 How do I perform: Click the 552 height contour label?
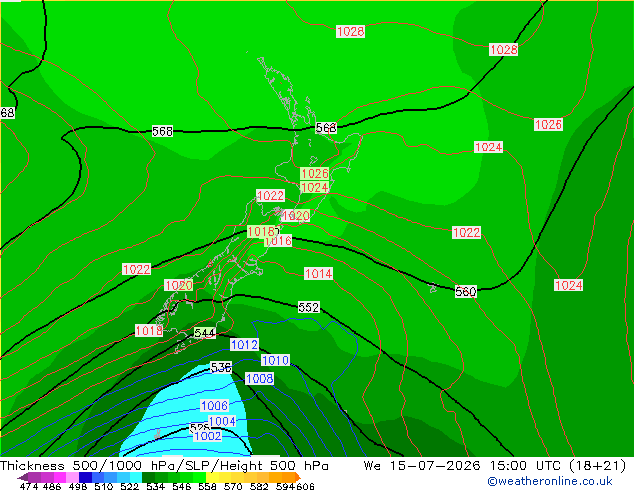point(309,307)
